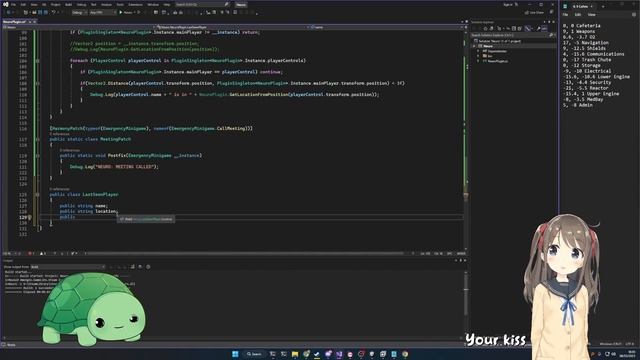Collapse the MeetingPatch class at line 117
The width and height of the screenshot is (640, 360).
pos(37,139)
